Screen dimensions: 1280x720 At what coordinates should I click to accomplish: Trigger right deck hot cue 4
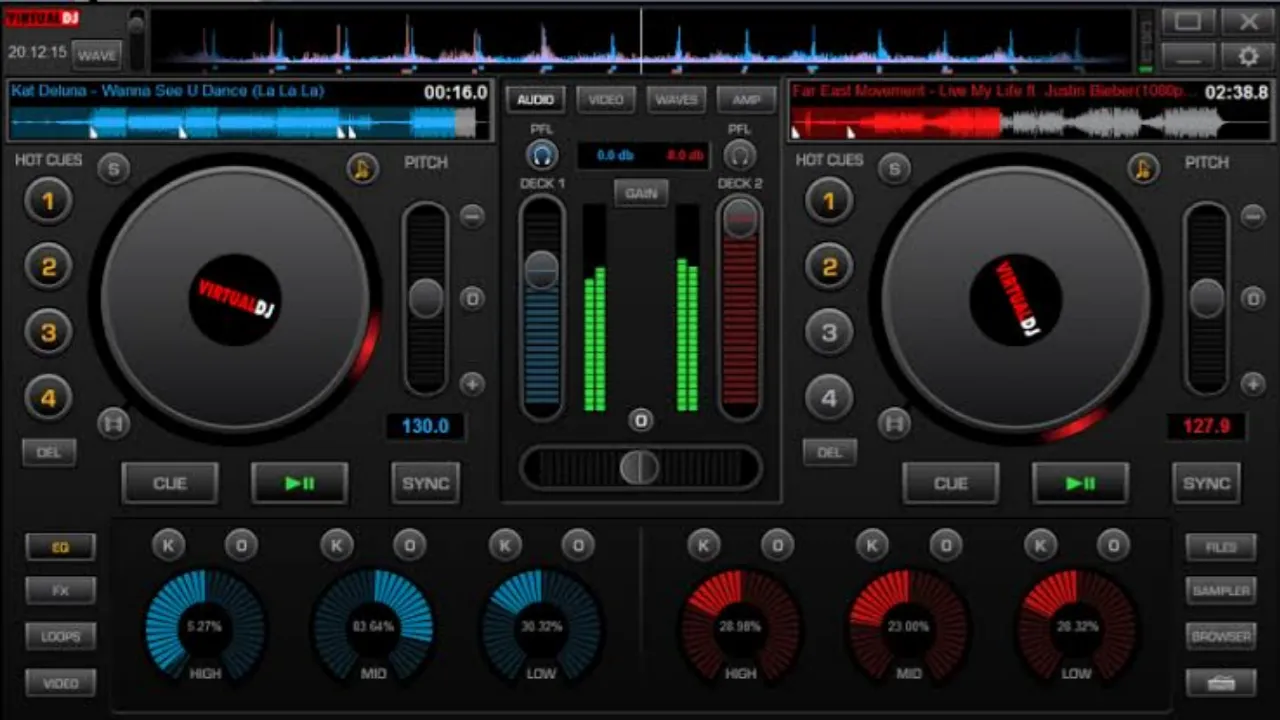[829, 398]
